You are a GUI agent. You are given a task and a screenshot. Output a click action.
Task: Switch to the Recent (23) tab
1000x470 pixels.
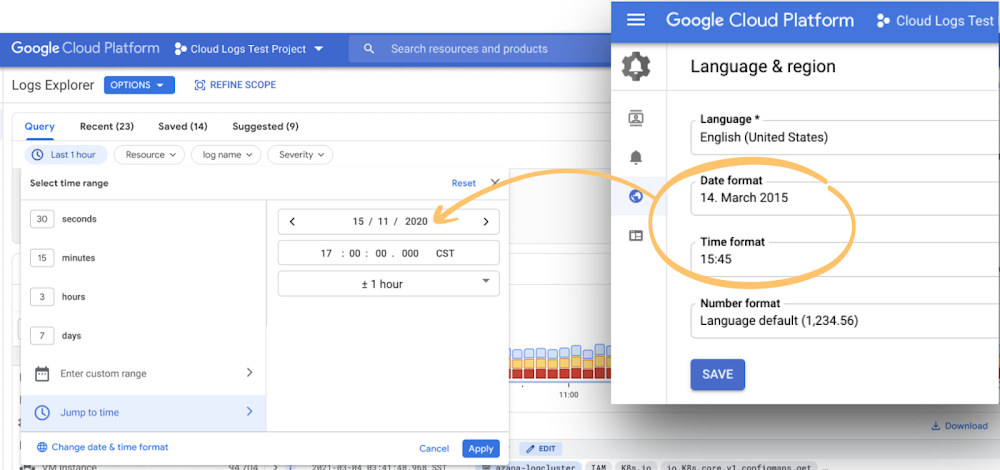[x=107, y=127]
